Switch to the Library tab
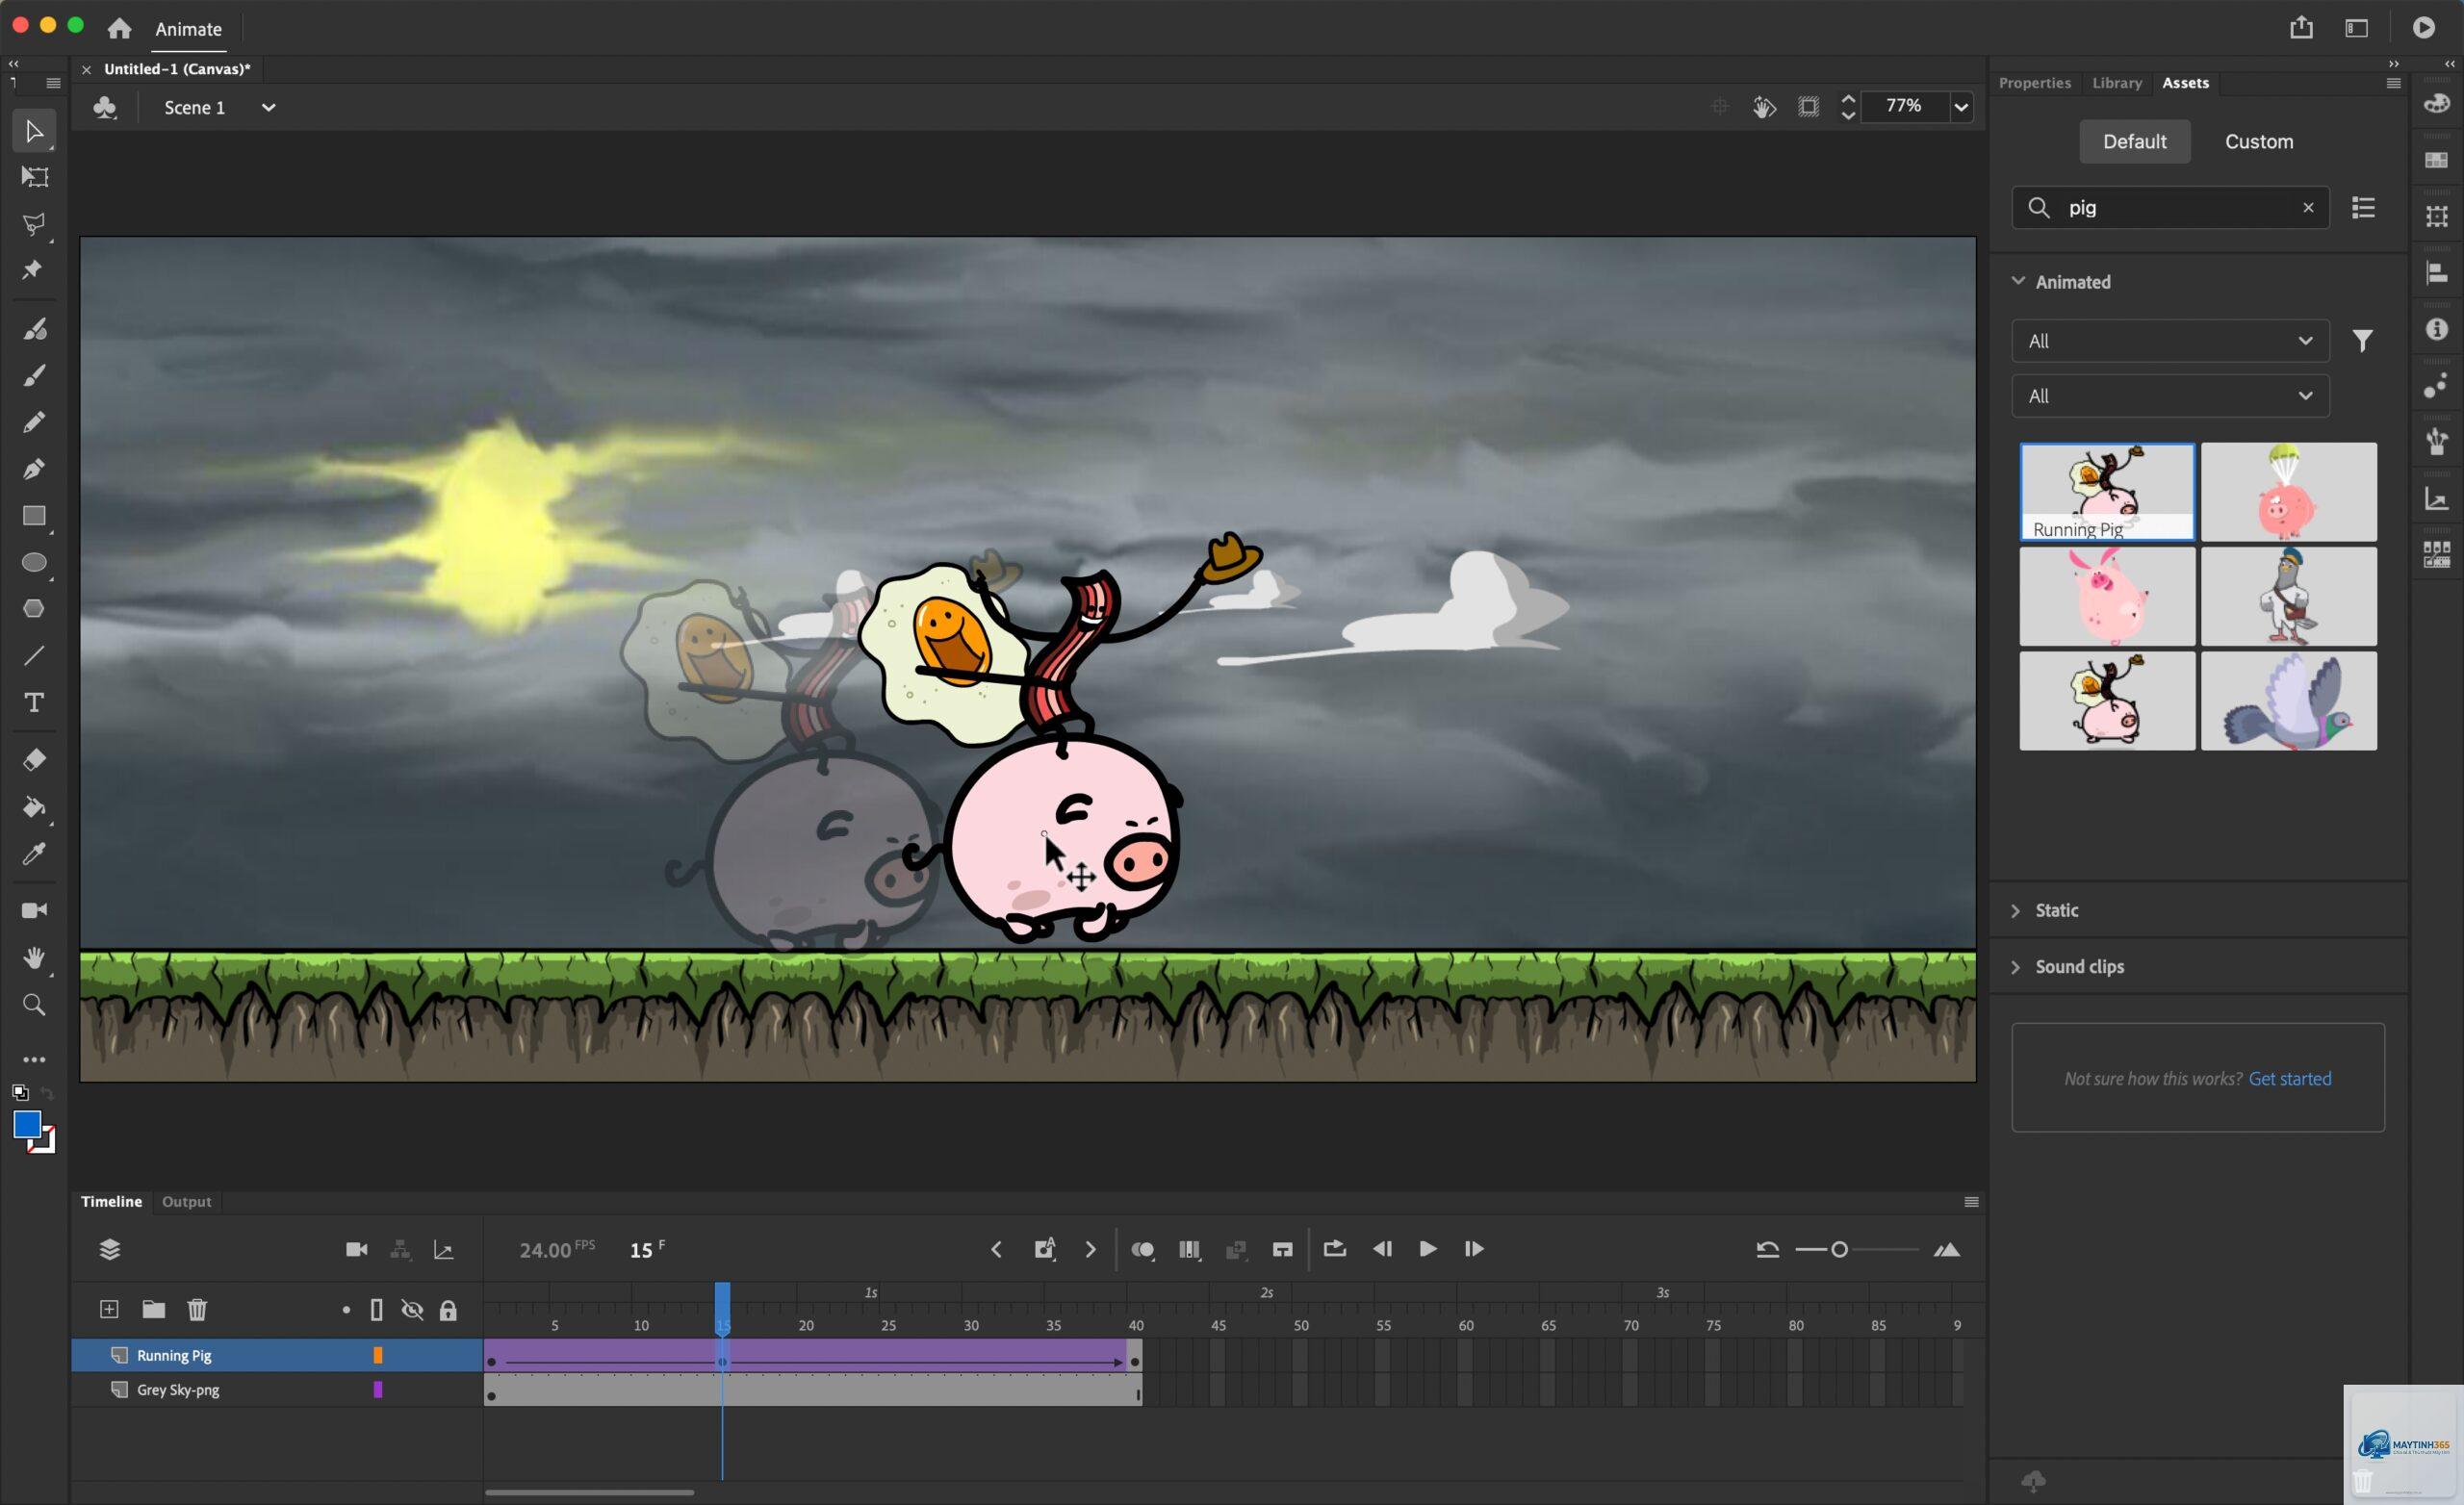Screen dimensions: 2464x1505 [x=2116, y=83]
